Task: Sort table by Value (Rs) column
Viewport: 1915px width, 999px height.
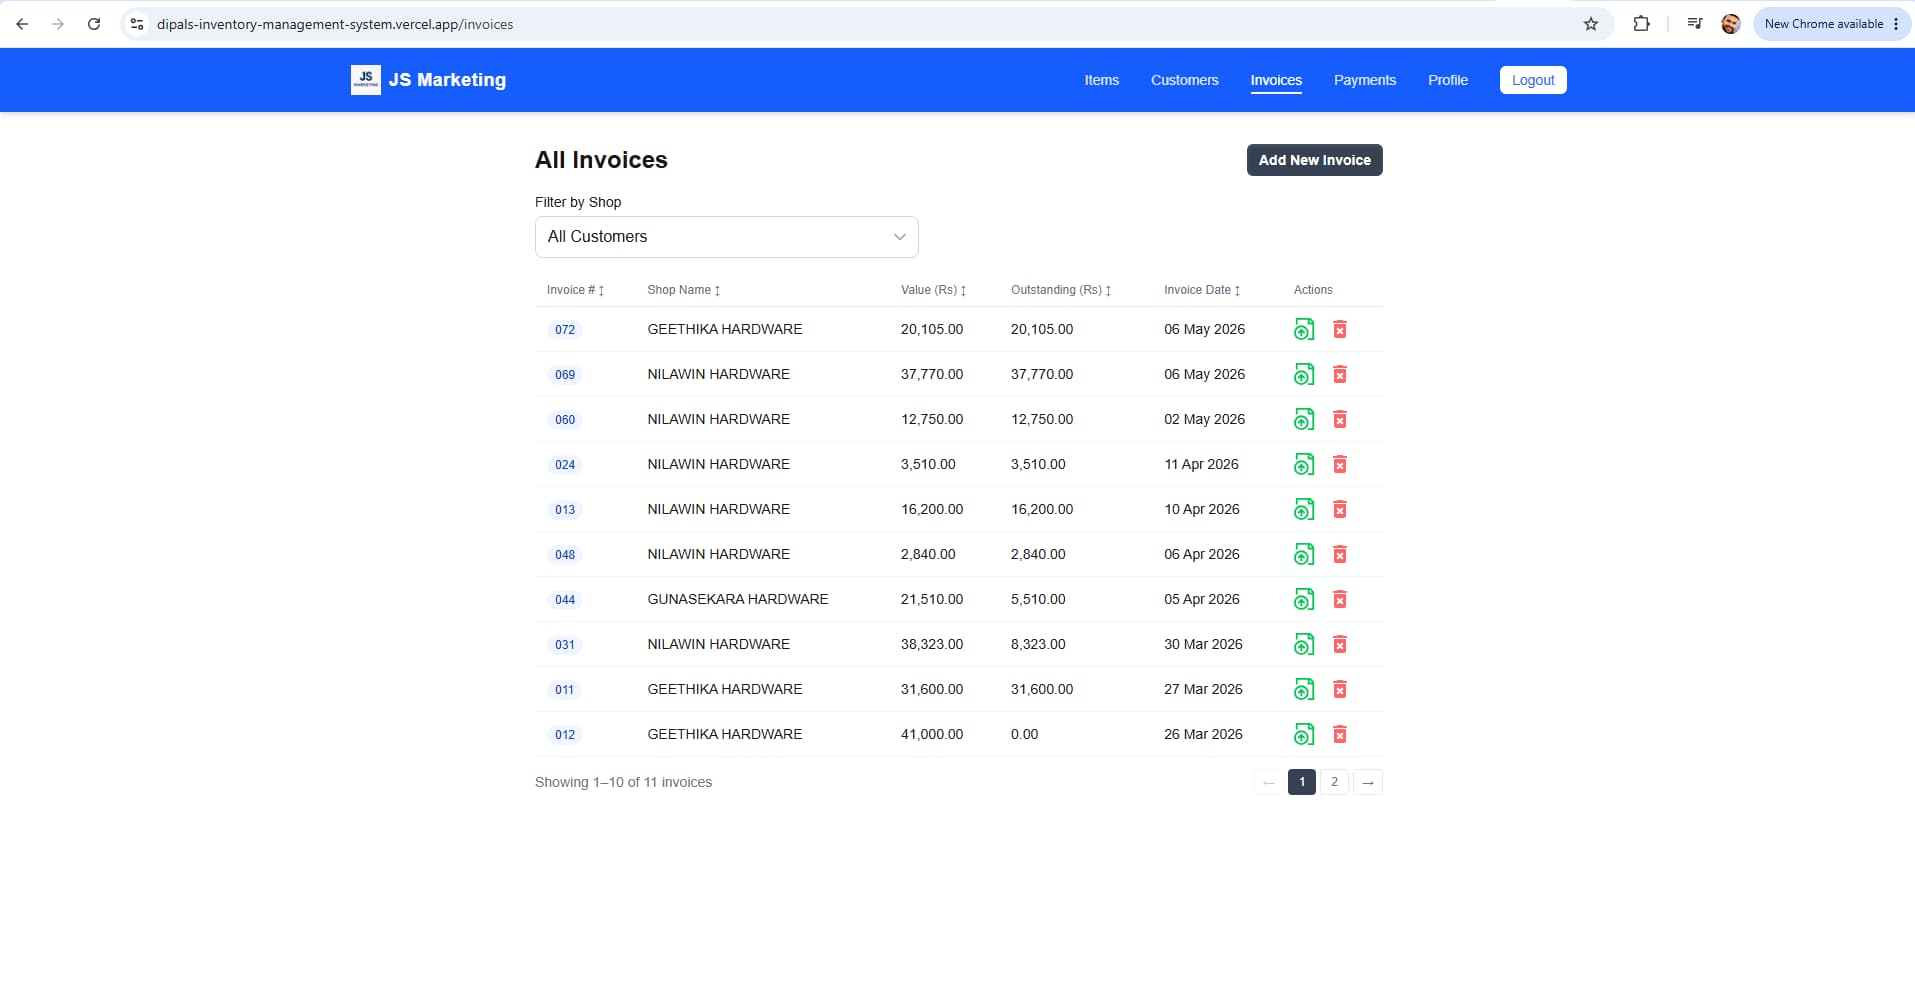Action: click(934, 290)
